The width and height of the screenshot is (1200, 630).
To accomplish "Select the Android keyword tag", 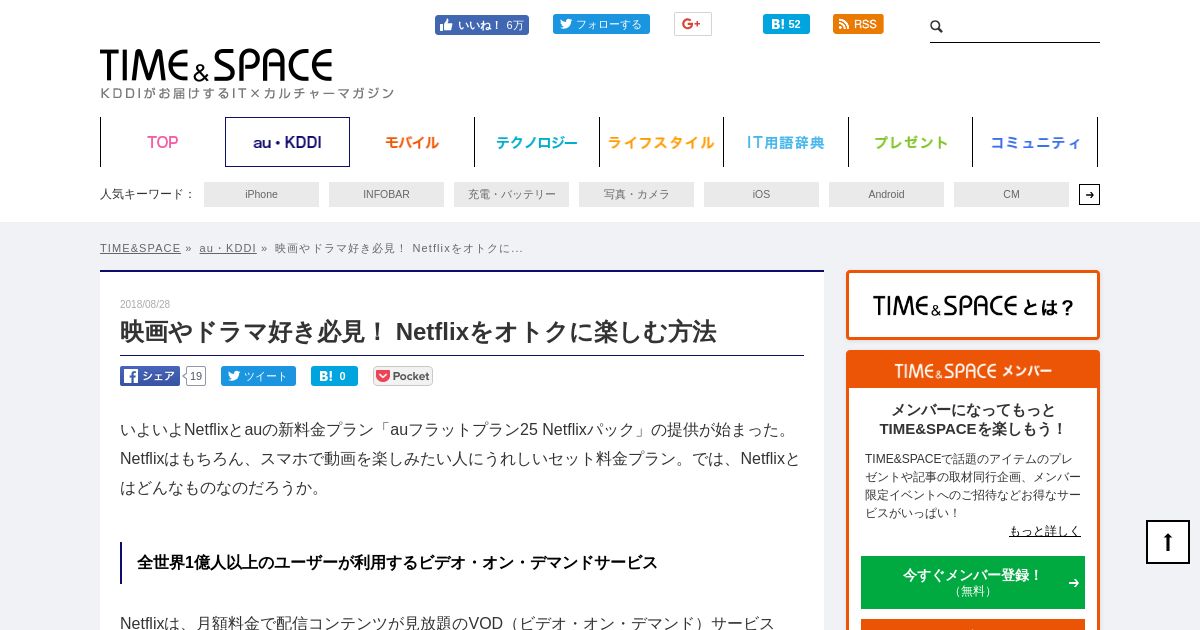I will click(x=886, y=194).
